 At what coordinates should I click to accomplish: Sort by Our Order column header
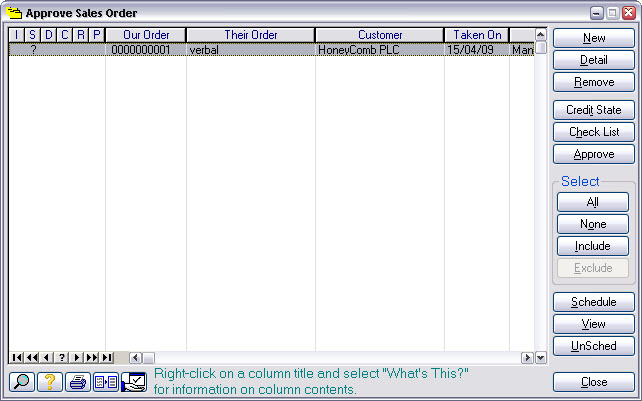tap(146, 35)
